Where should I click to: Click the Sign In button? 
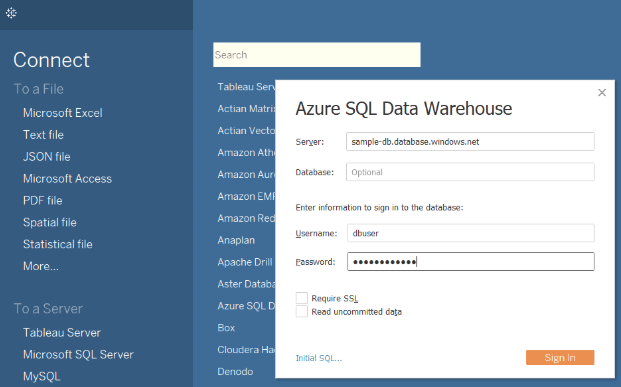tap(560, 357)
